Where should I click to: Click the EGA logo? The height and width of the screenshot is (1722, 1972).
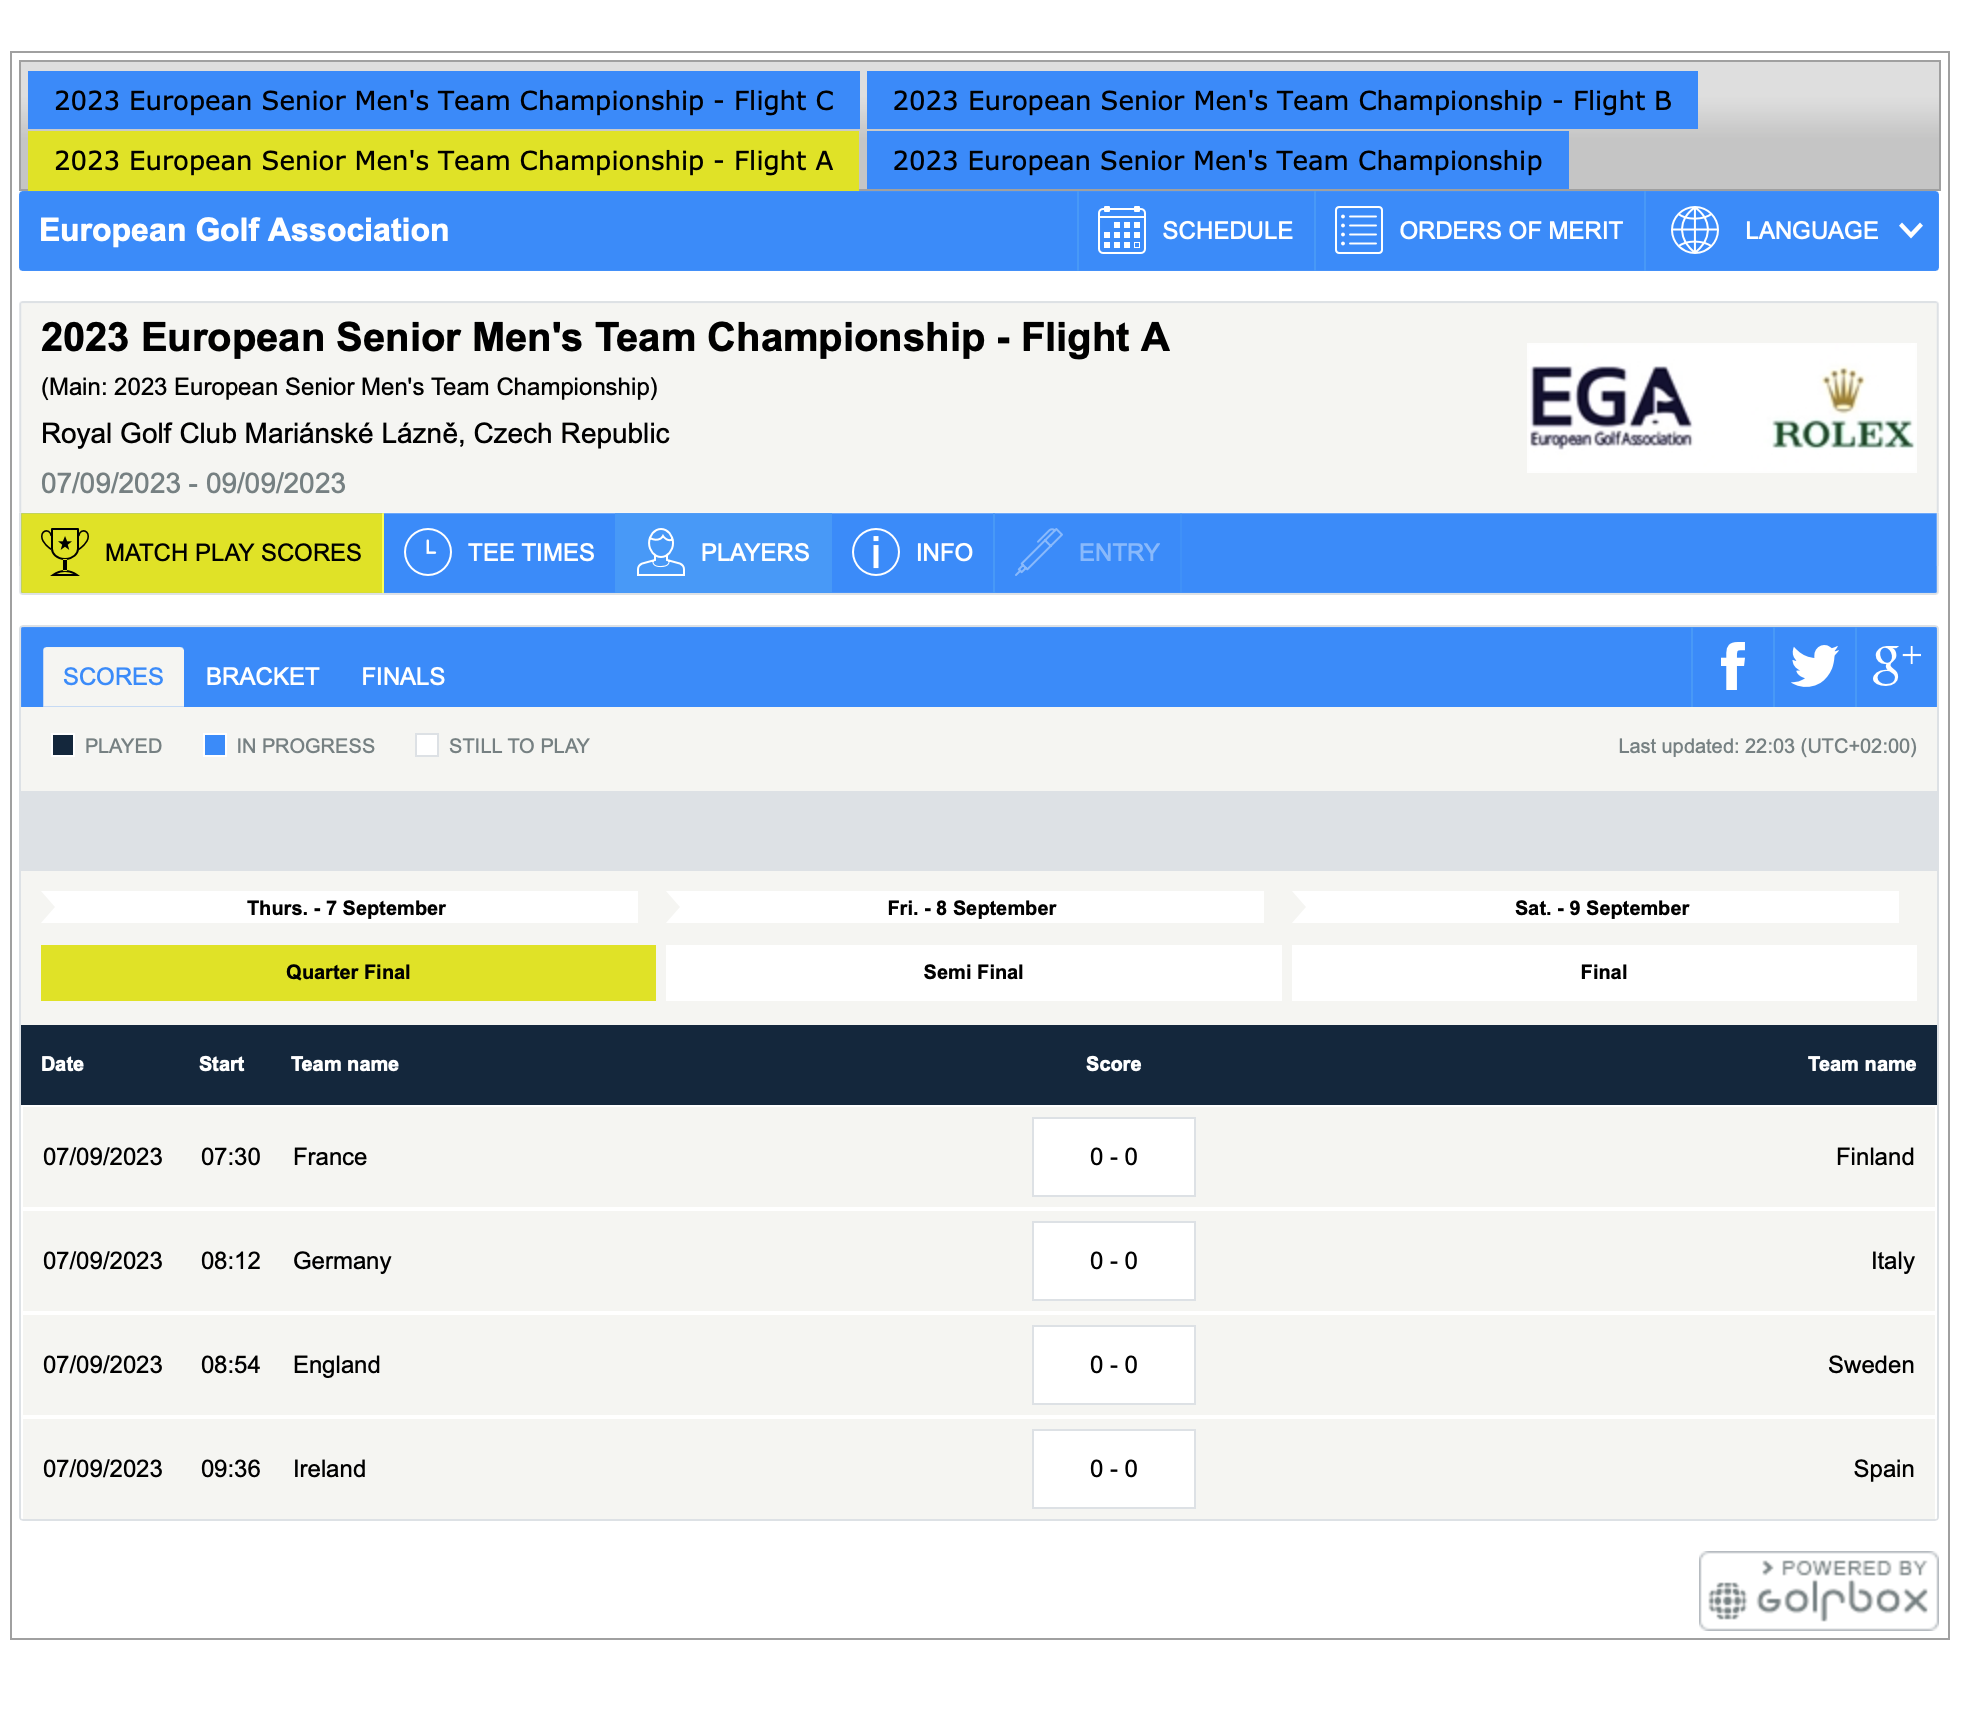(x=1610, y=406)
